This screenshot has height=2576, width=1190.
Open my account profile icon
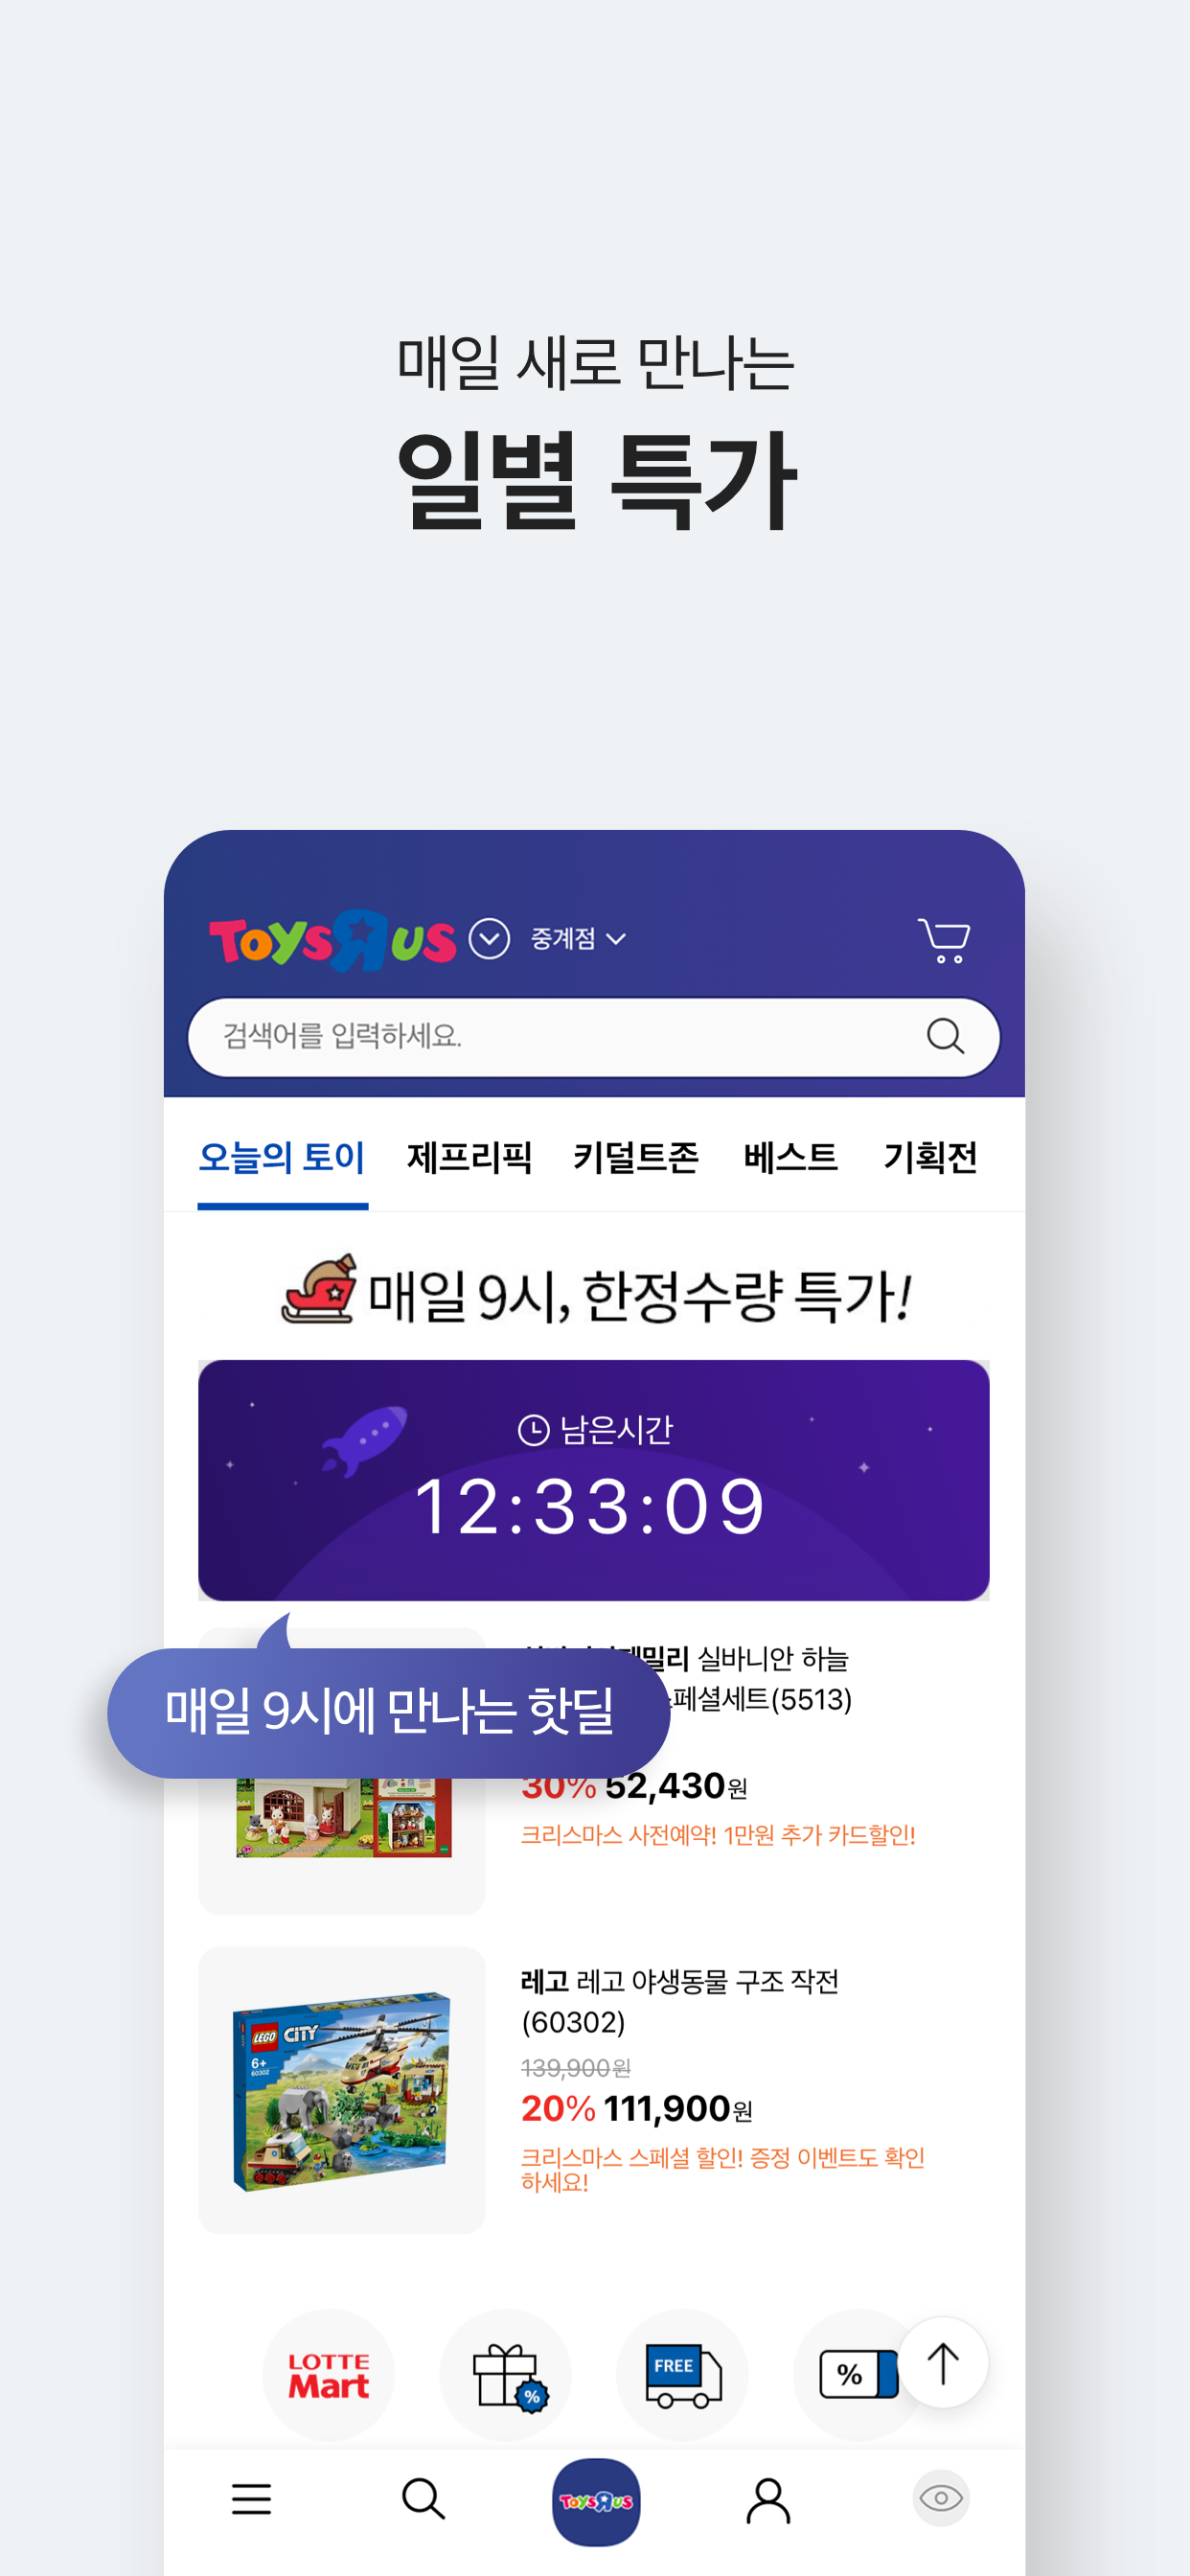point(768,2500)
